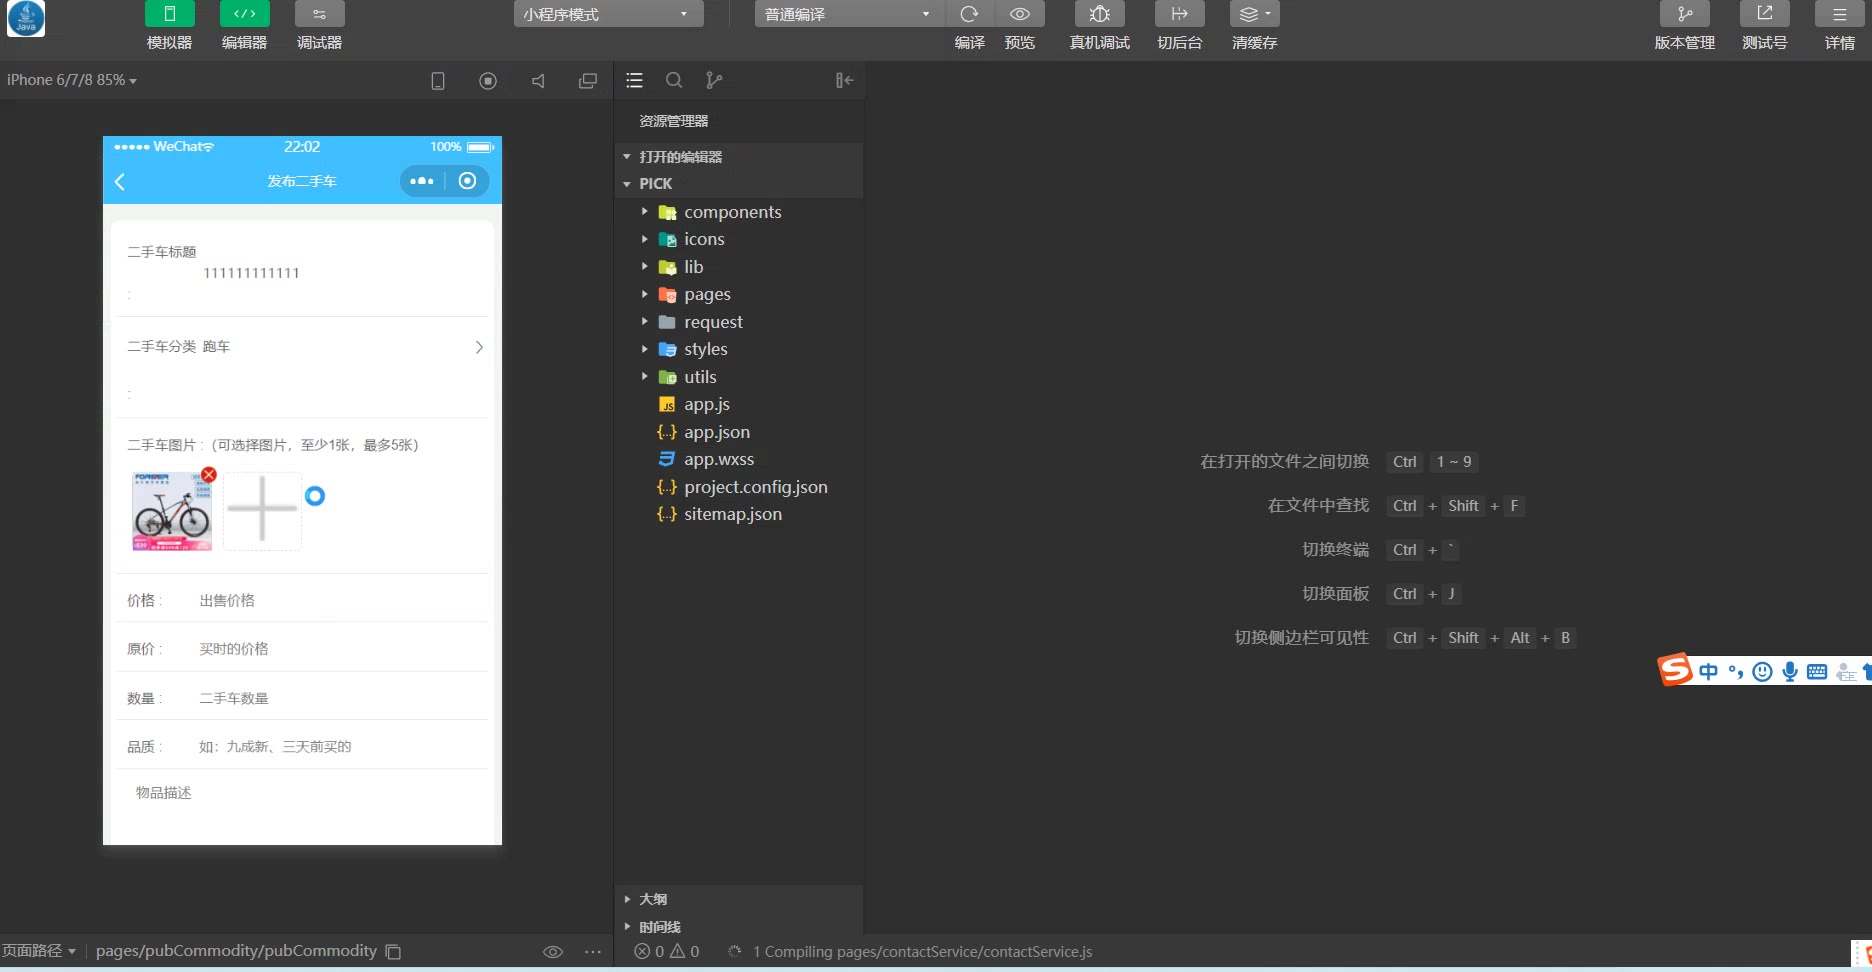Open the test account icon
The image size is (1872, 972).
coord(1765,14)
